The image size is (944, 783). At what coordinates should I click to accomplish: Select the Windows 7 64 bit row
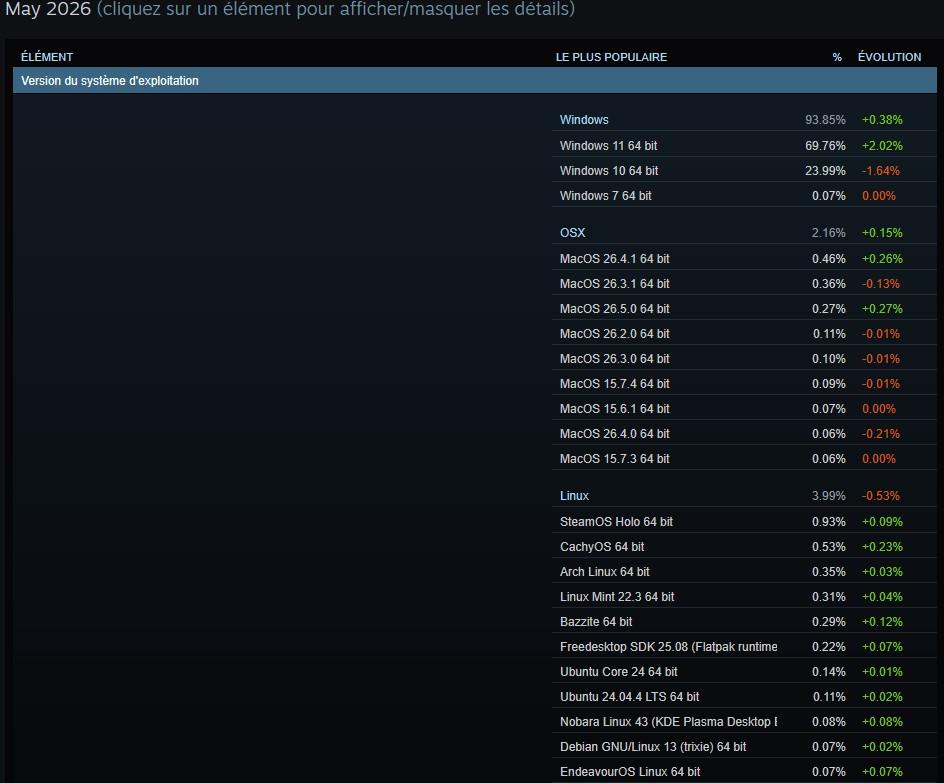(x=744, y=196)
